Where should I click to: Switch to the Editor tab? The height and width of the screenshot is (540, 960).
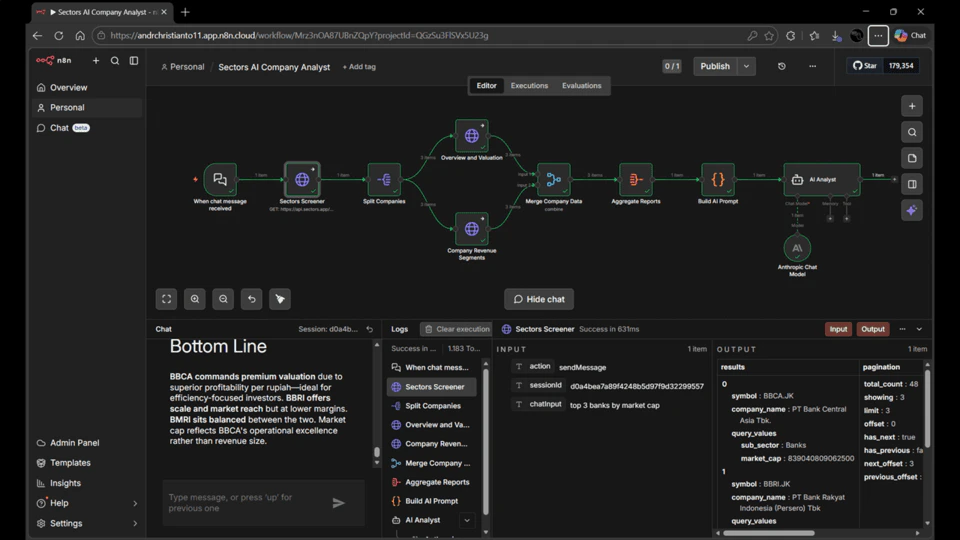pos(487,86)
